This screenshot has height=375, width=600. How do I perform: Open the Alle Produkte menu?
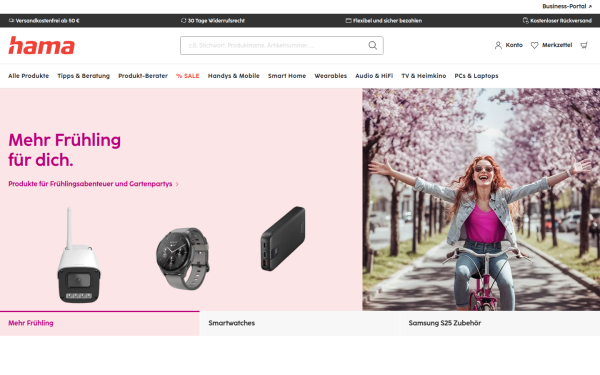pos(29,76)
